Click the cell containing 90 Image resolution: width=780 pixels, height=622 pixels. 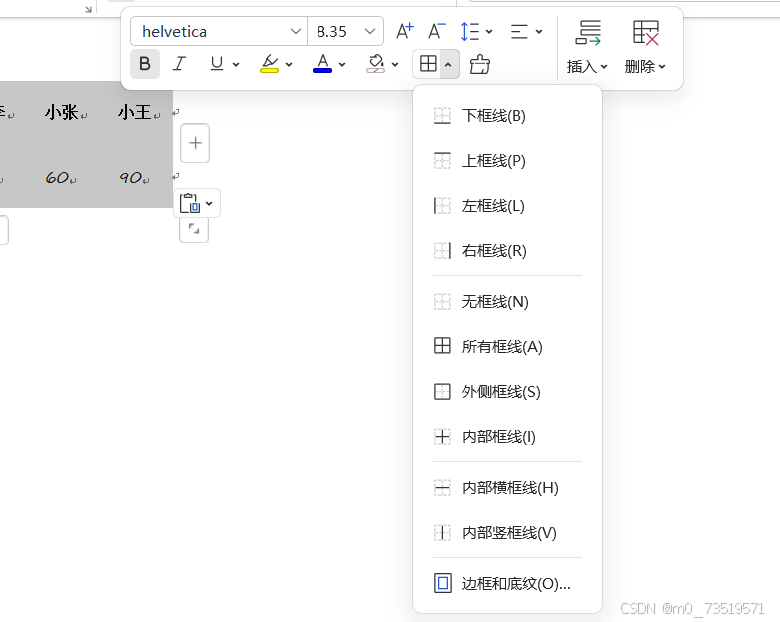click(130, 177)
